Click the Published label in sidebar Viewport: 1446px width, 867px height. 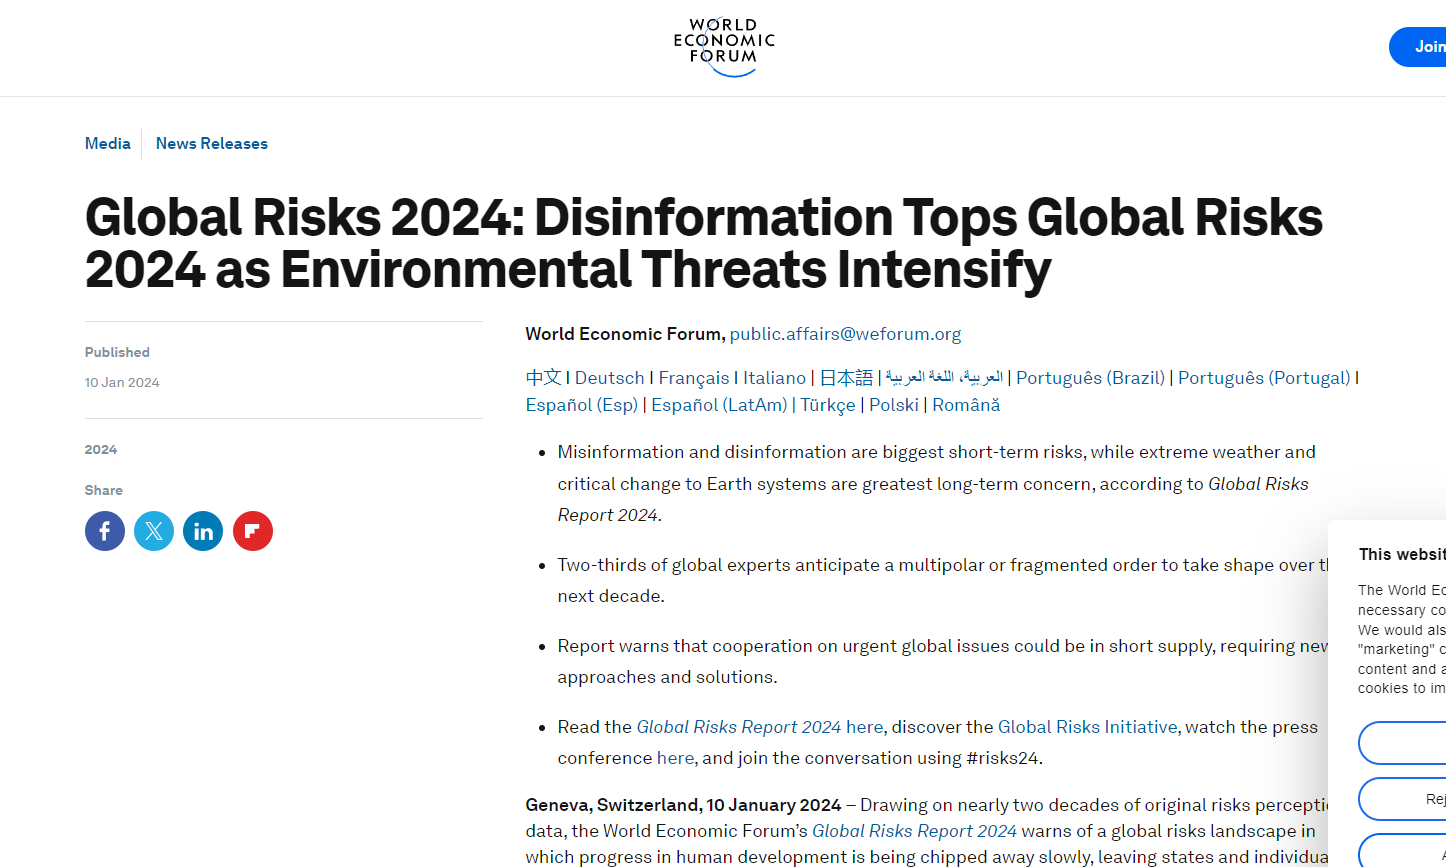tap(117, 352)
